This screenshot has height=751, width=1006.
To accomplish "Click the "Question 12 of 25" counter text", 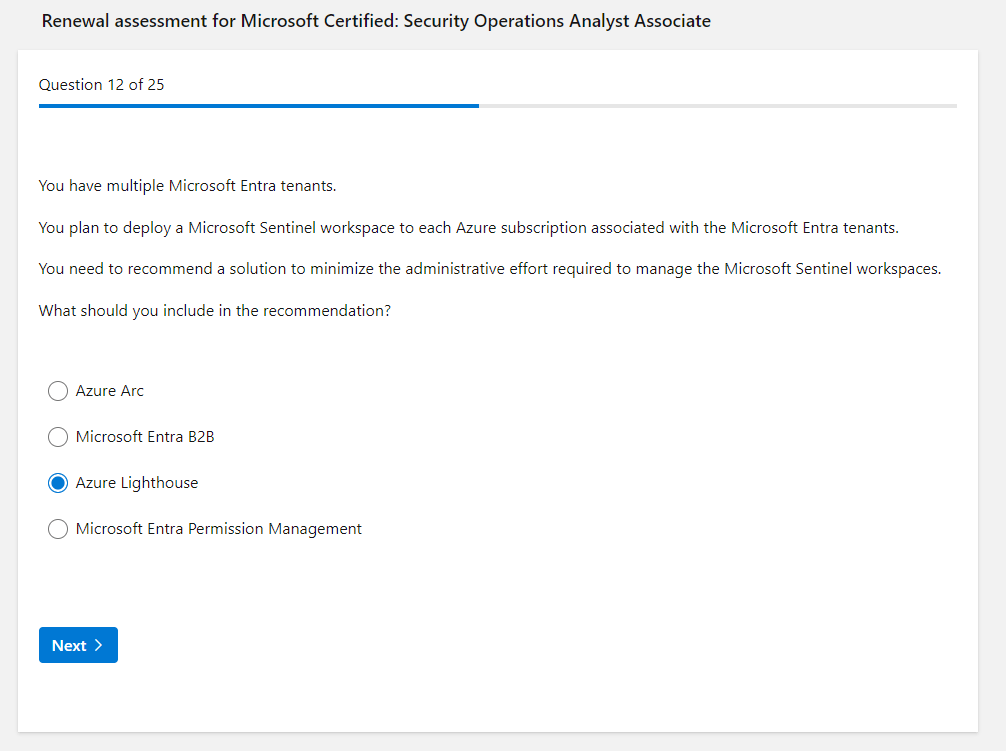I will 102,85.
